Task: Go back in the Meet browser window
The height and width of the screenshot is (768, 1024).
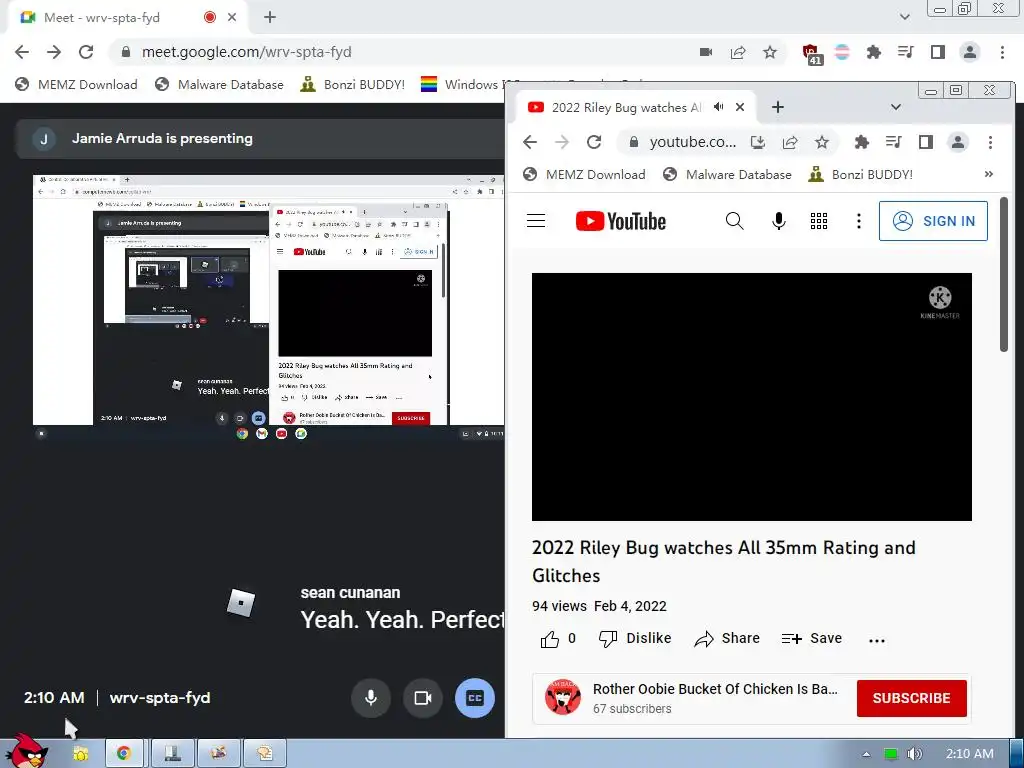Action: [x=22, y=52]
